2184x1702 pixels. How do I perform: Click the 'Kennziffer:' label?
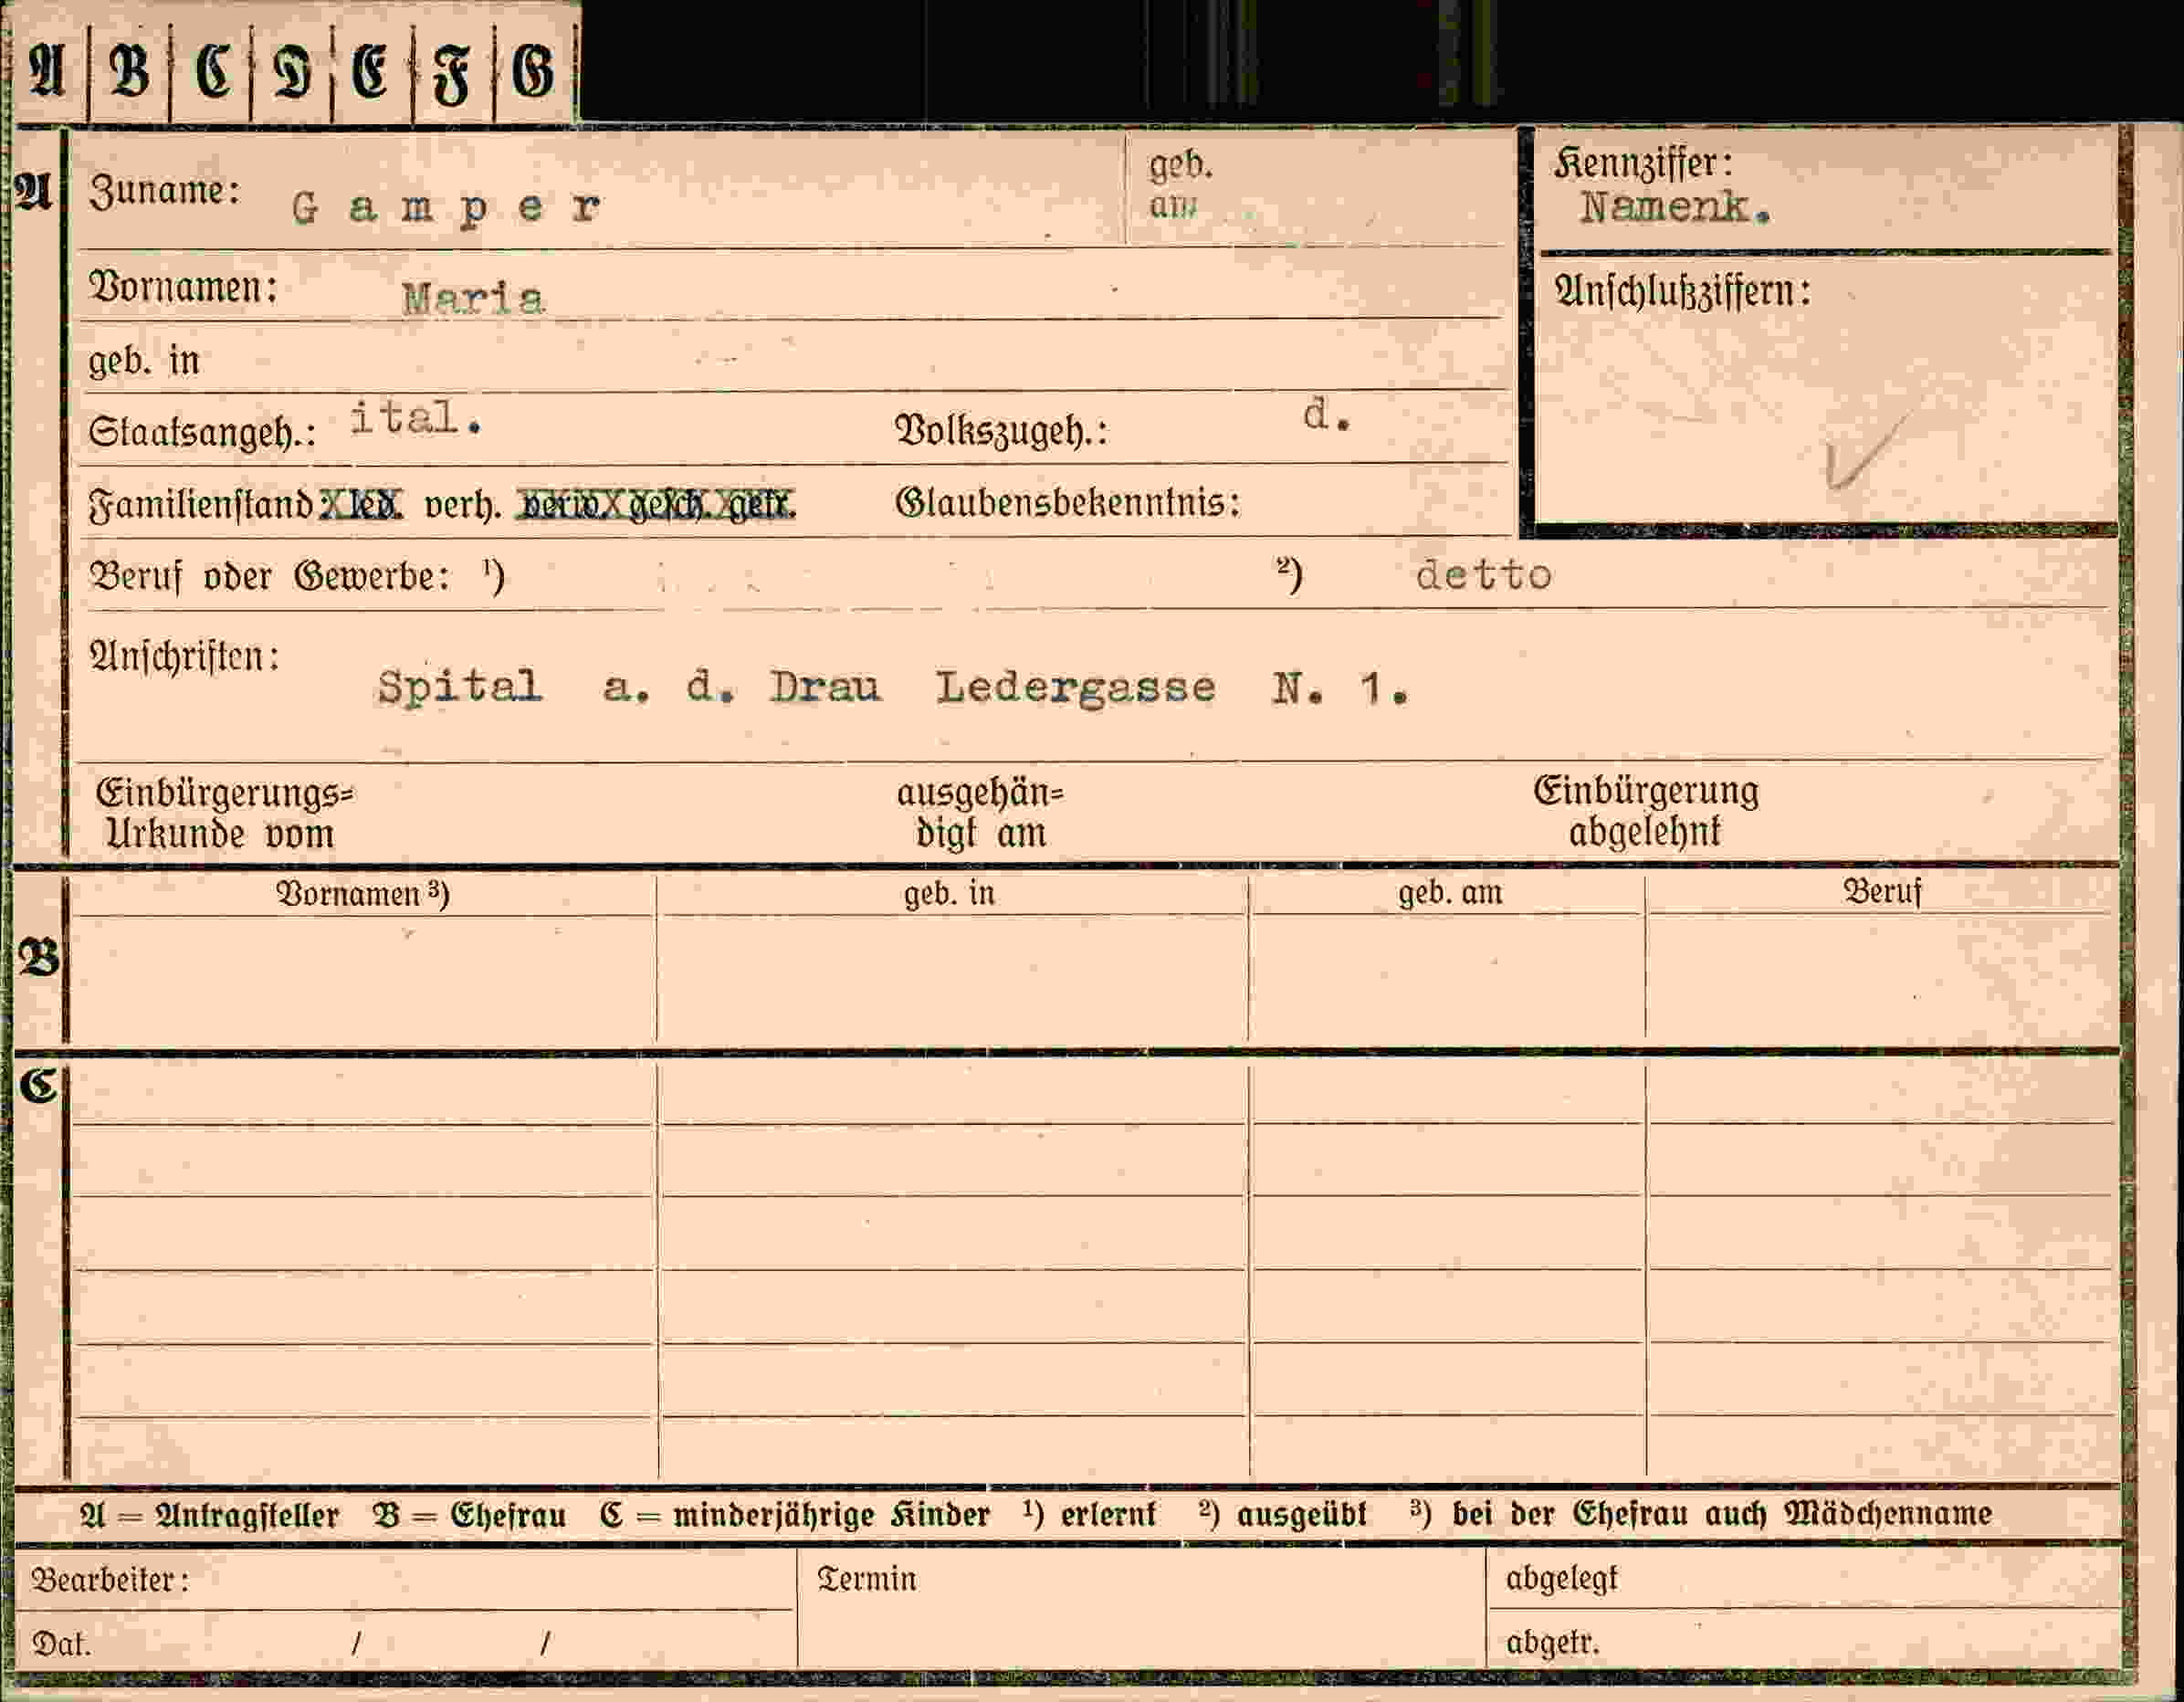coord(1643,164)
